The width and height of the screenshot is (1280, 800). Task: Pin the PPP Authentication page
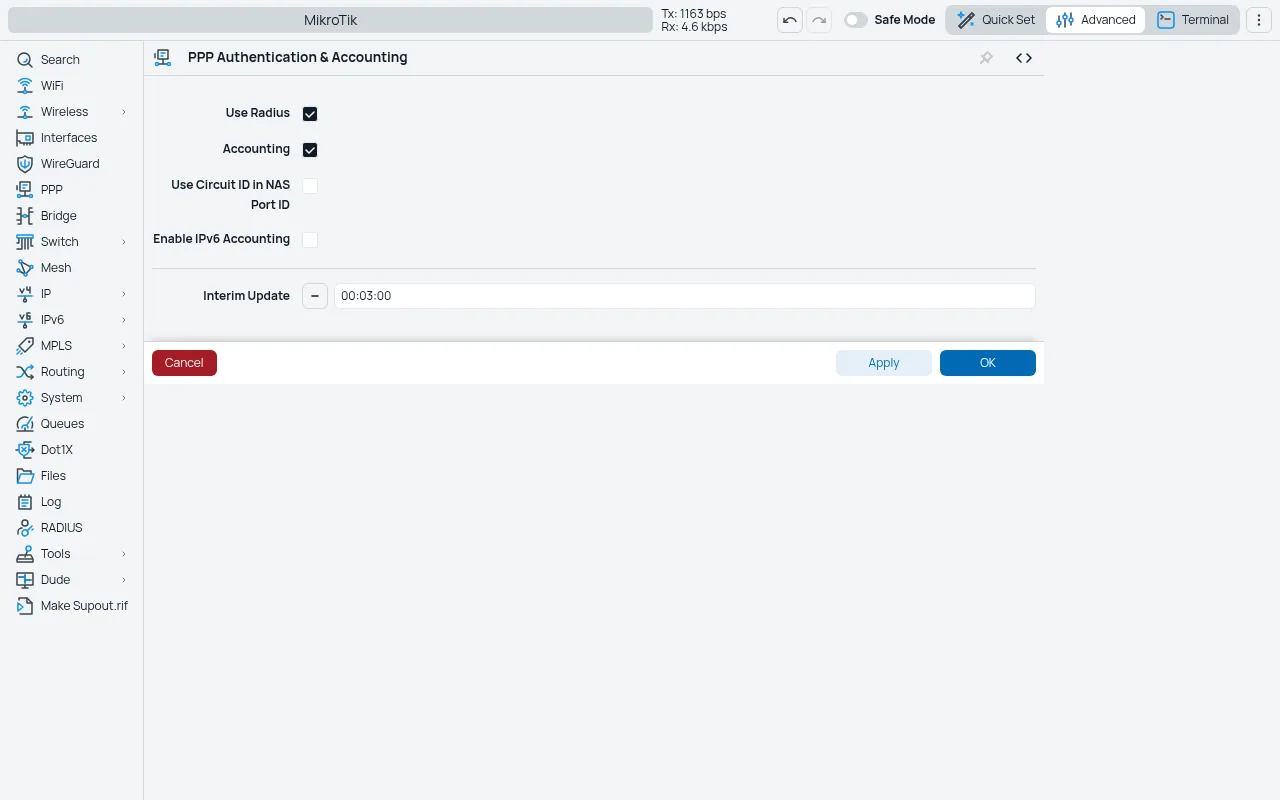tap(986, 58)
